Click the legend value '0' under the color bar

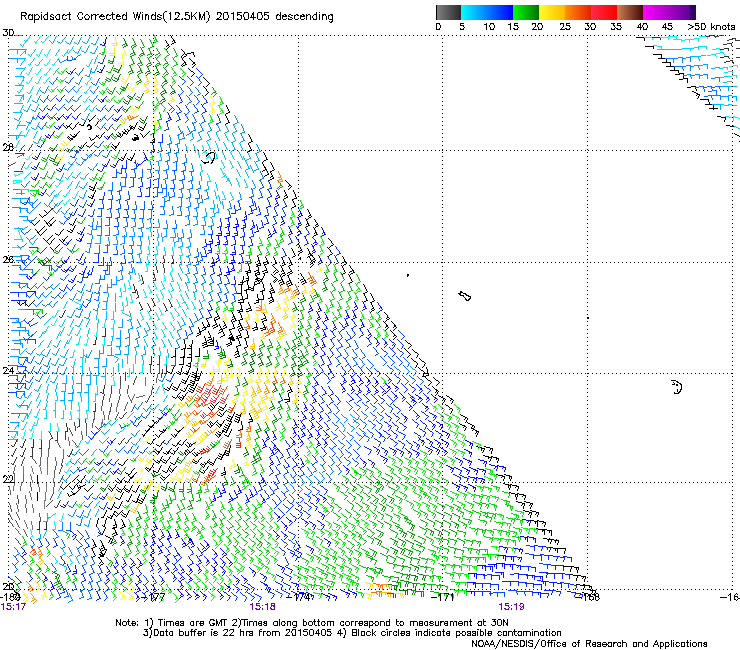pyautogui.click(x=438, y=27)
